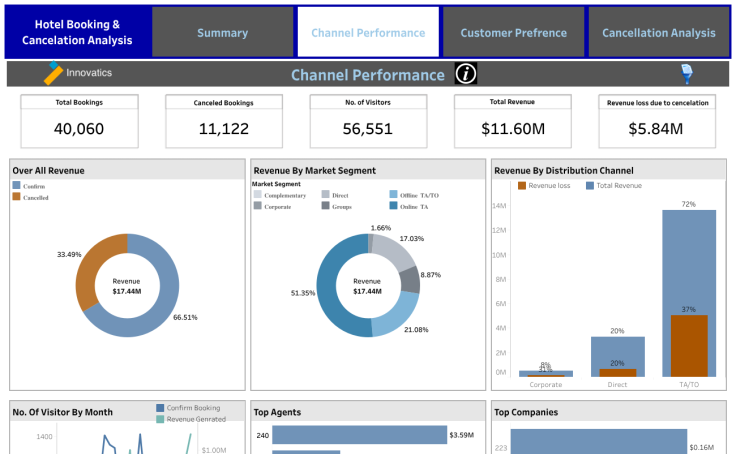Click Hotel Booking & Cancelation Analysis title
Screen dimensions: 736x454
(x=77, y=33)
